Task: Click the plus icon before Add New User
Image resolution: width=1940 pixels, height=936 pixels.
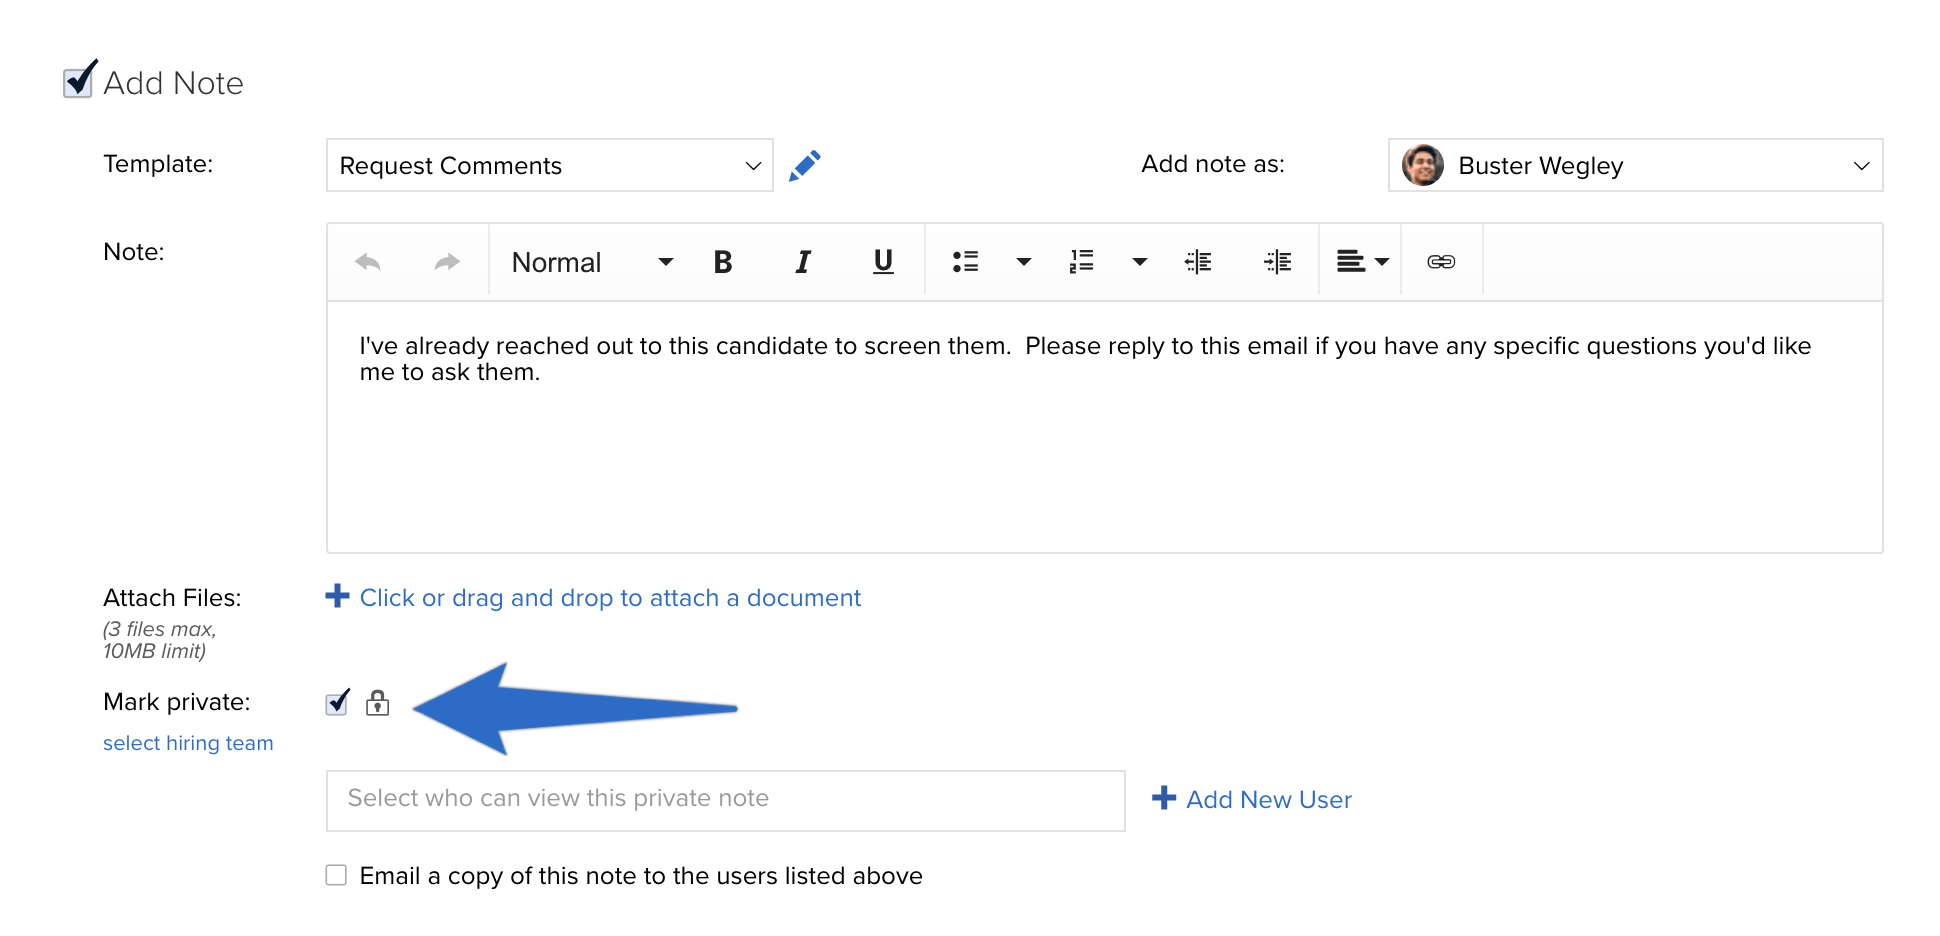Action: [x=1164, y=798]
